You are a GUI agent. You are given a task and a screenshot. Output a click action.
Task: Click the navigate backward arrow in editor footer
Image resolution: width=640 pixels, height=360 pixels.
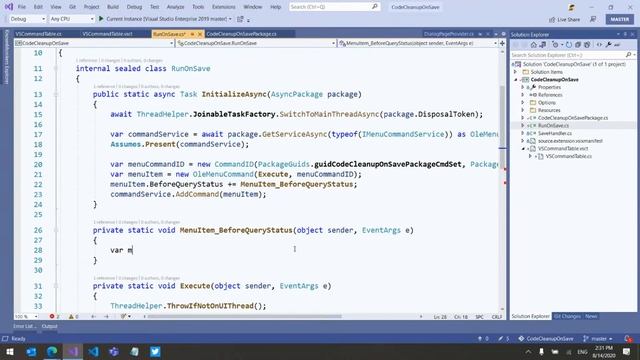coord(93,316)
